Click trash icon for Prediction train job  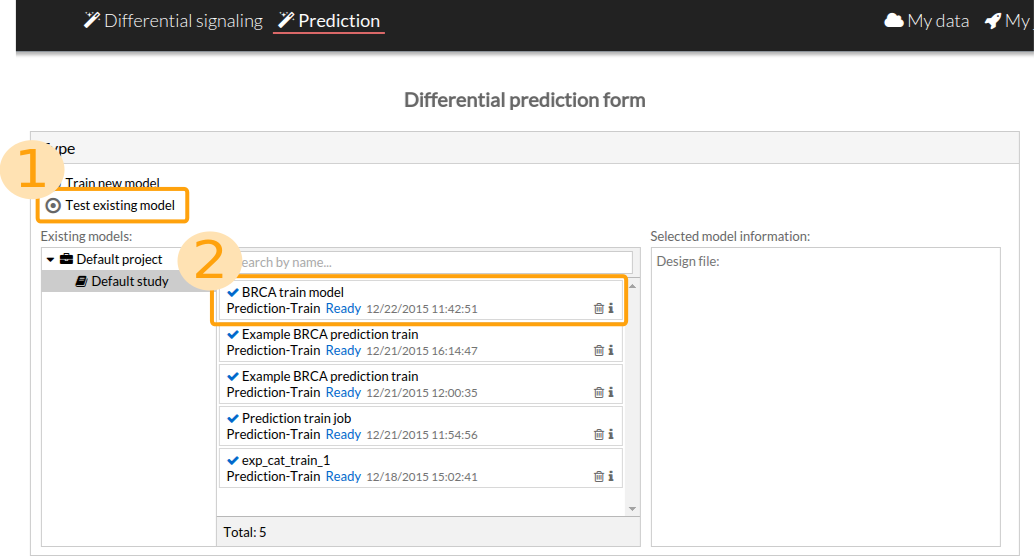(598, 435)
